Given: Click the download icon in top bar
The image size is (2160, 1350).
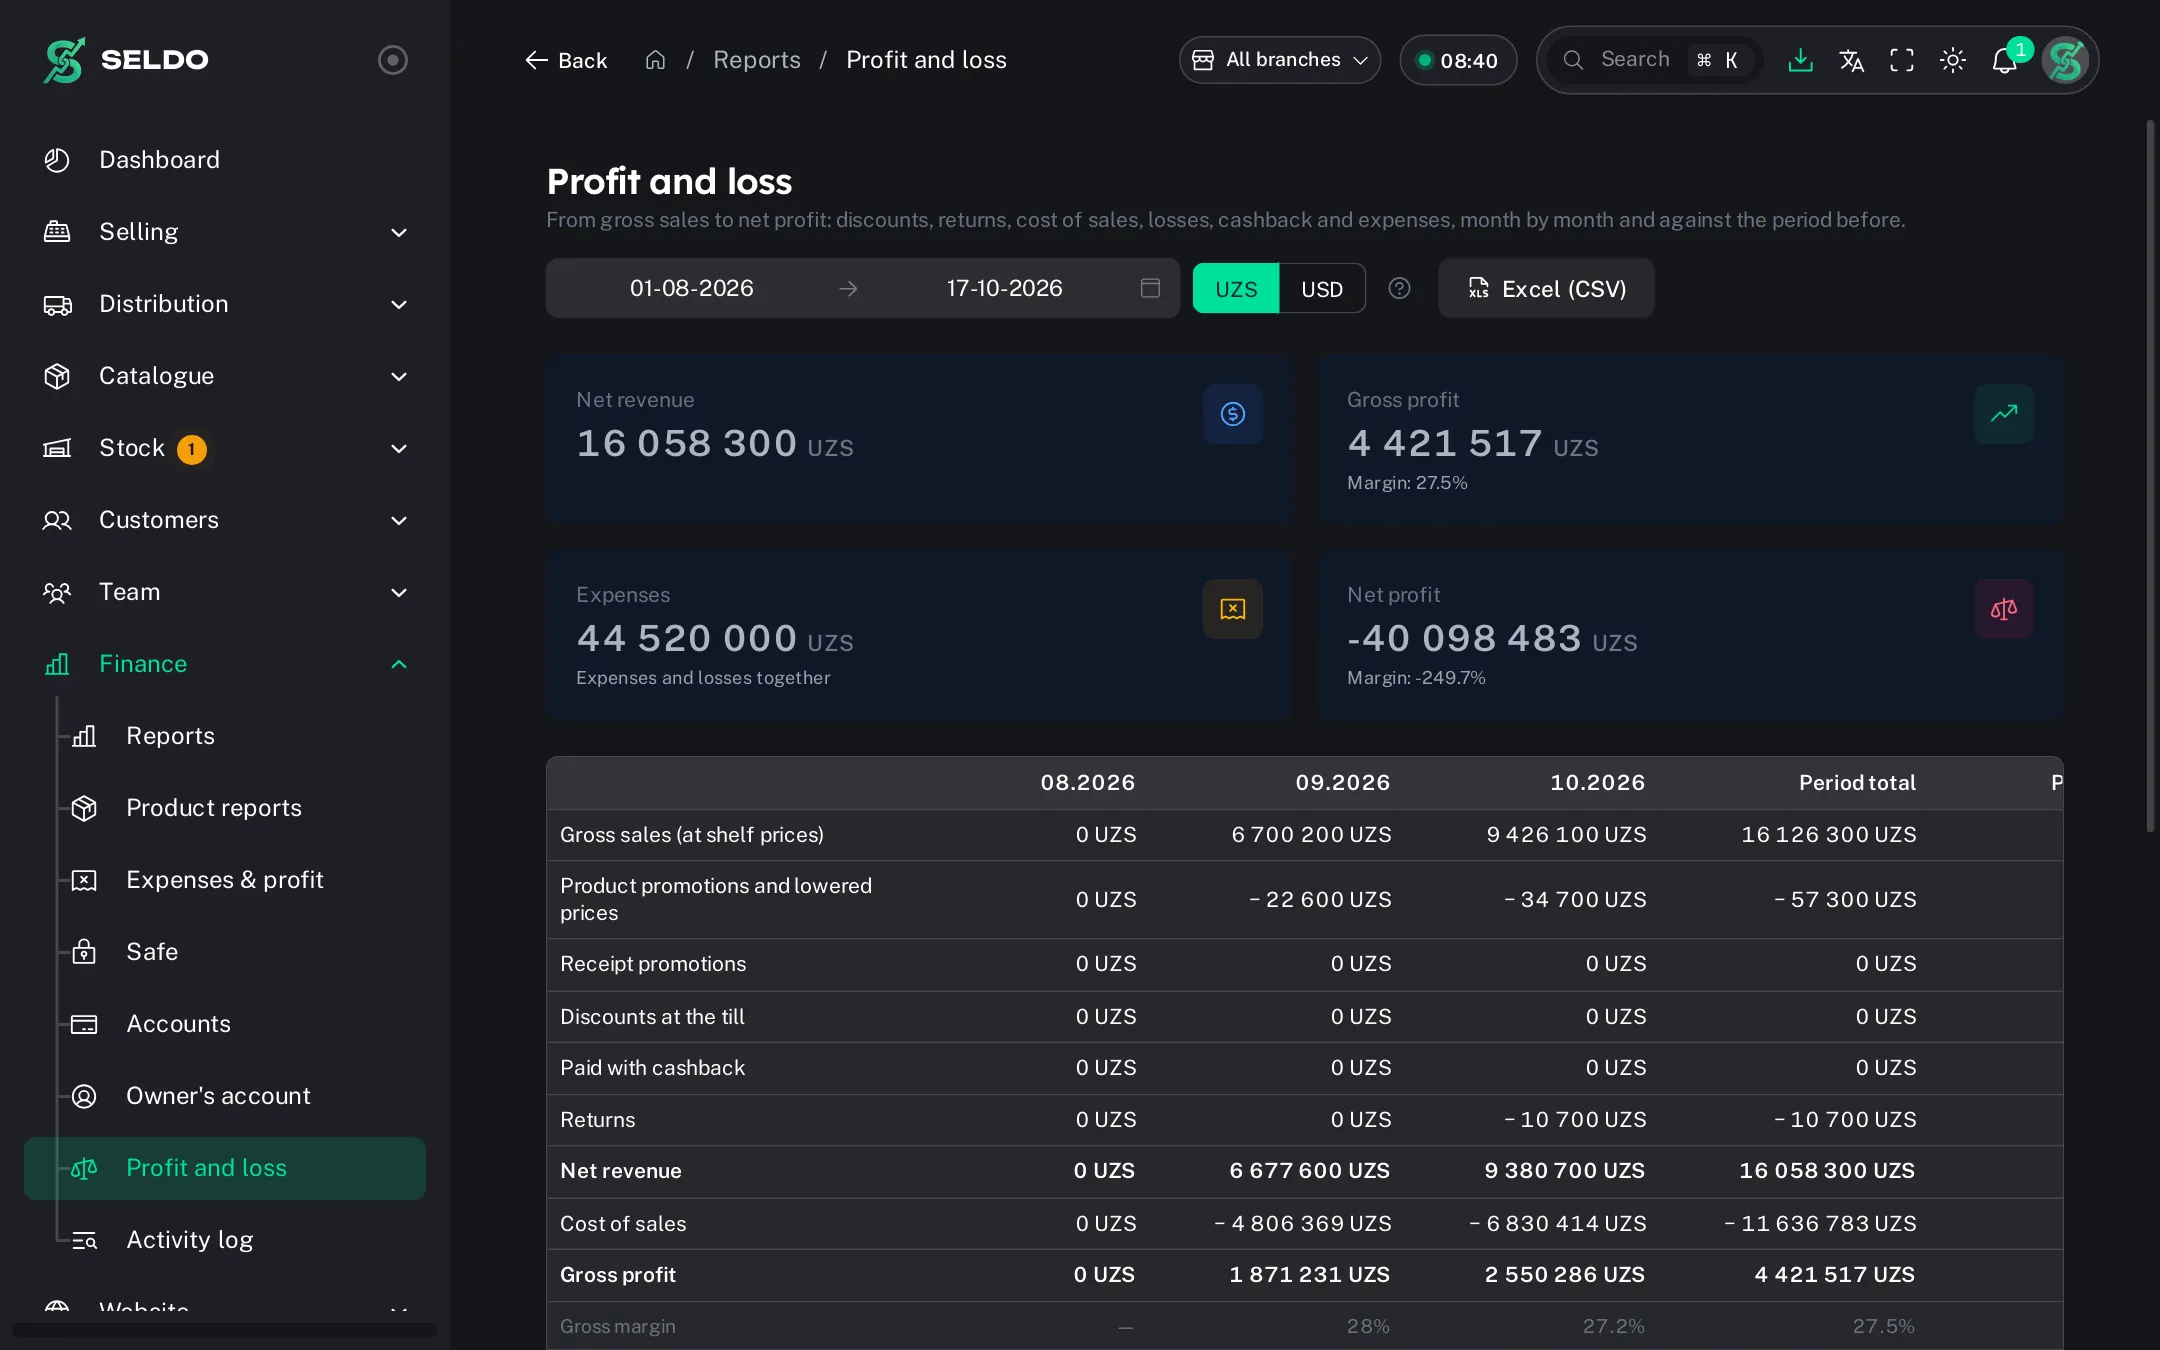Looking at the screenshot, I should (1800, 60).
